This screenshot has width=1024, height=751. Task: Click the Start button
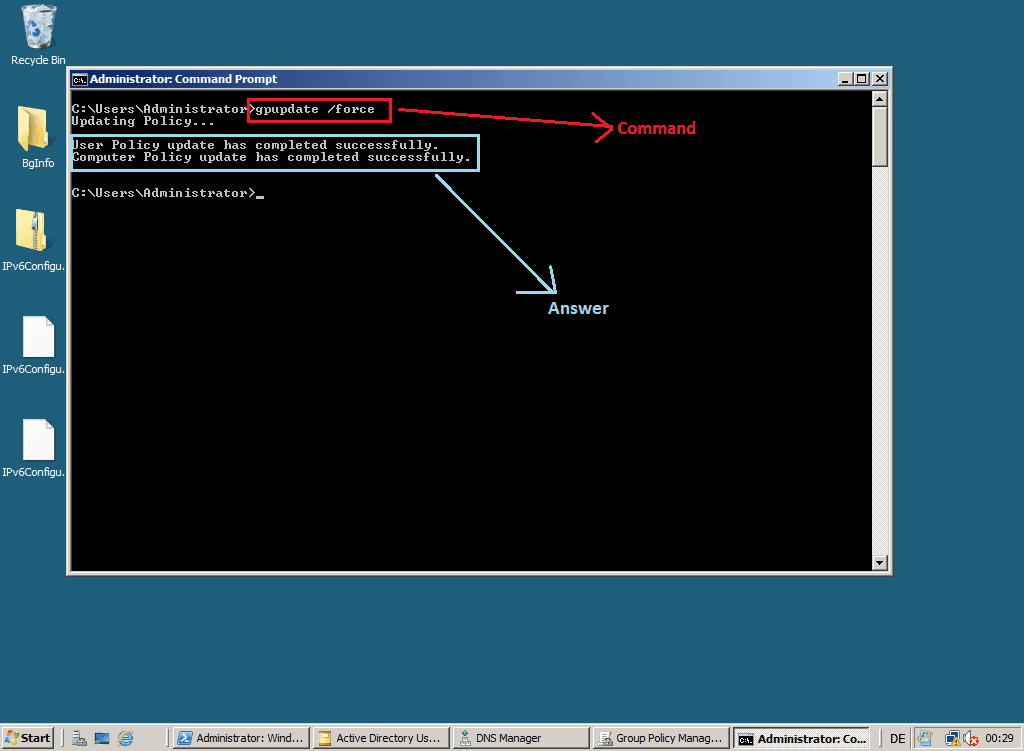(27, 738)
